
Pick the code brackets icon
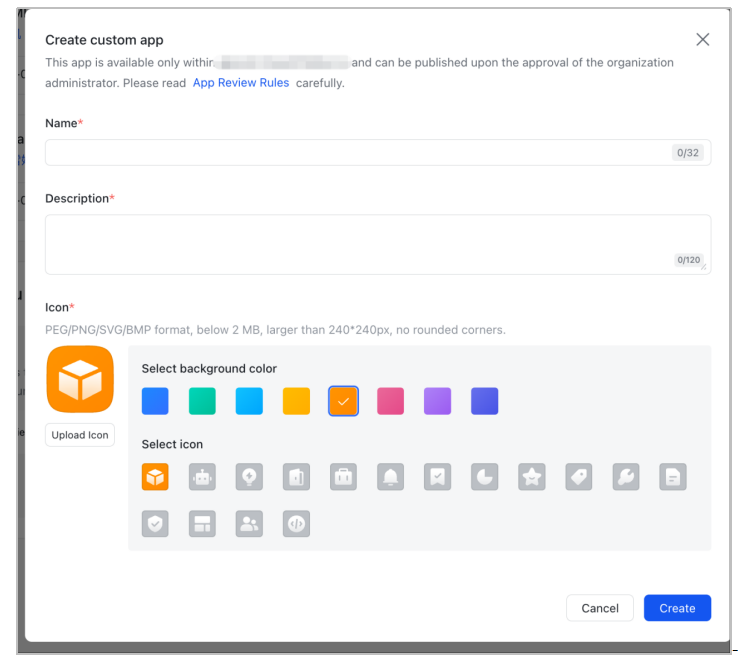[x=296, y=524]
